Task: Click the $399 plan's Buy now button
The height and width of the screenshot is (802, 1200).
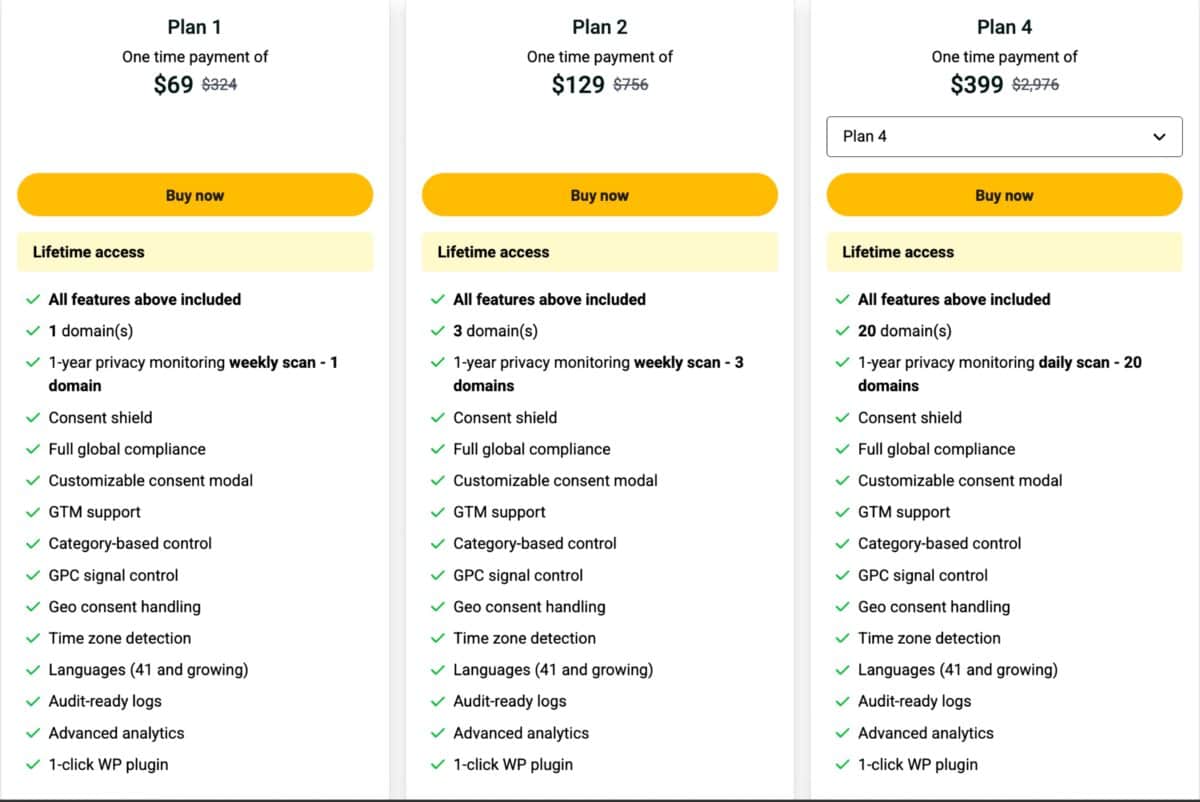Action: click(x=1004, y=195)
